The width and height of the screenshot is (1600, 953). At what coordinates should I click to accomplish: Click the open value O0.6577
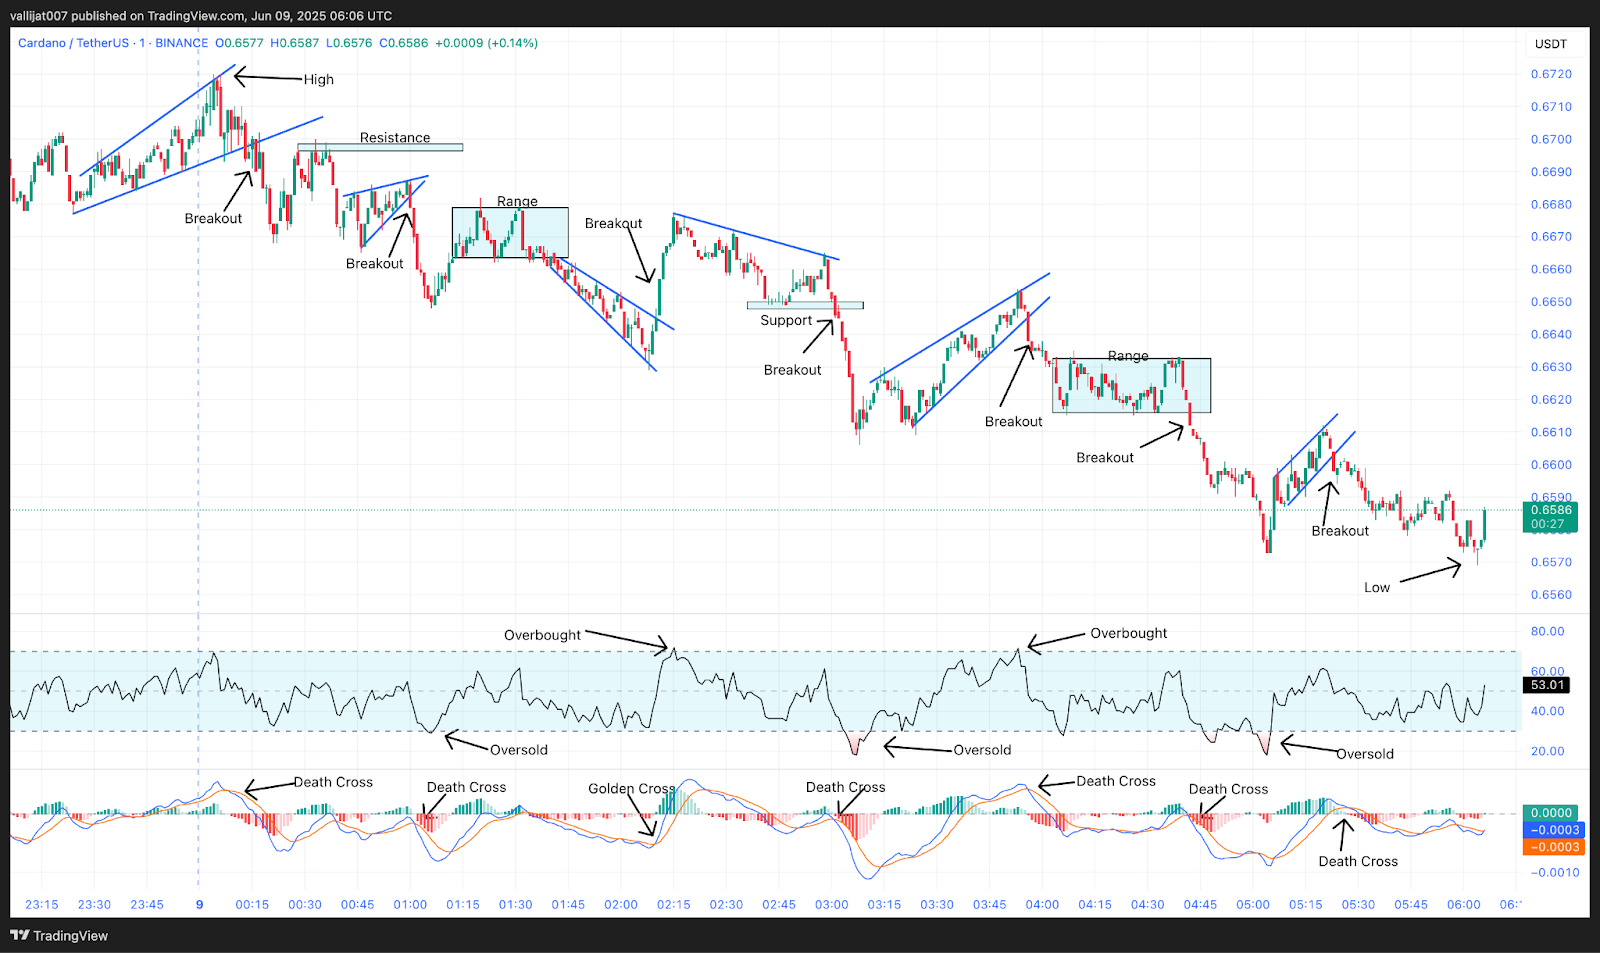click(239, 43)
